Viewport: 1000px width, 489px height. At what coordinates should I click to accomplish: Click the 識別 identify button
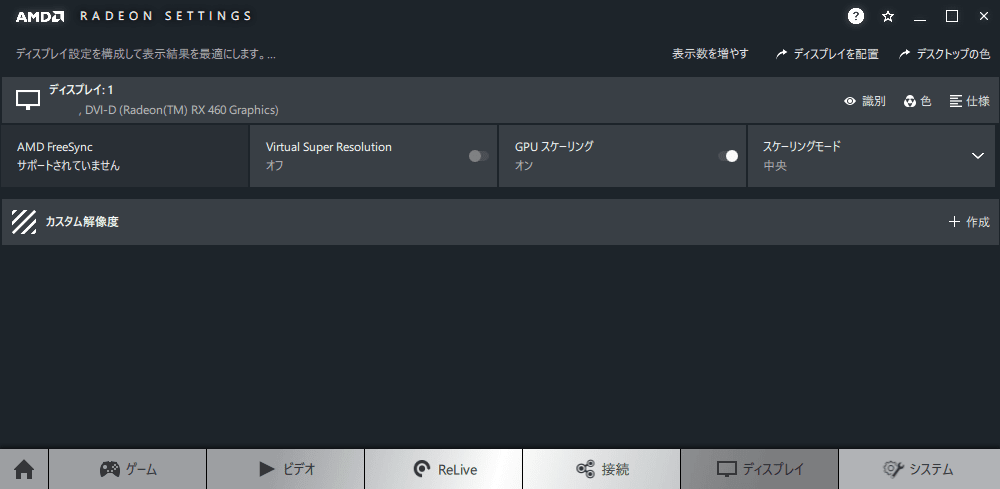[x=865, y=101]
